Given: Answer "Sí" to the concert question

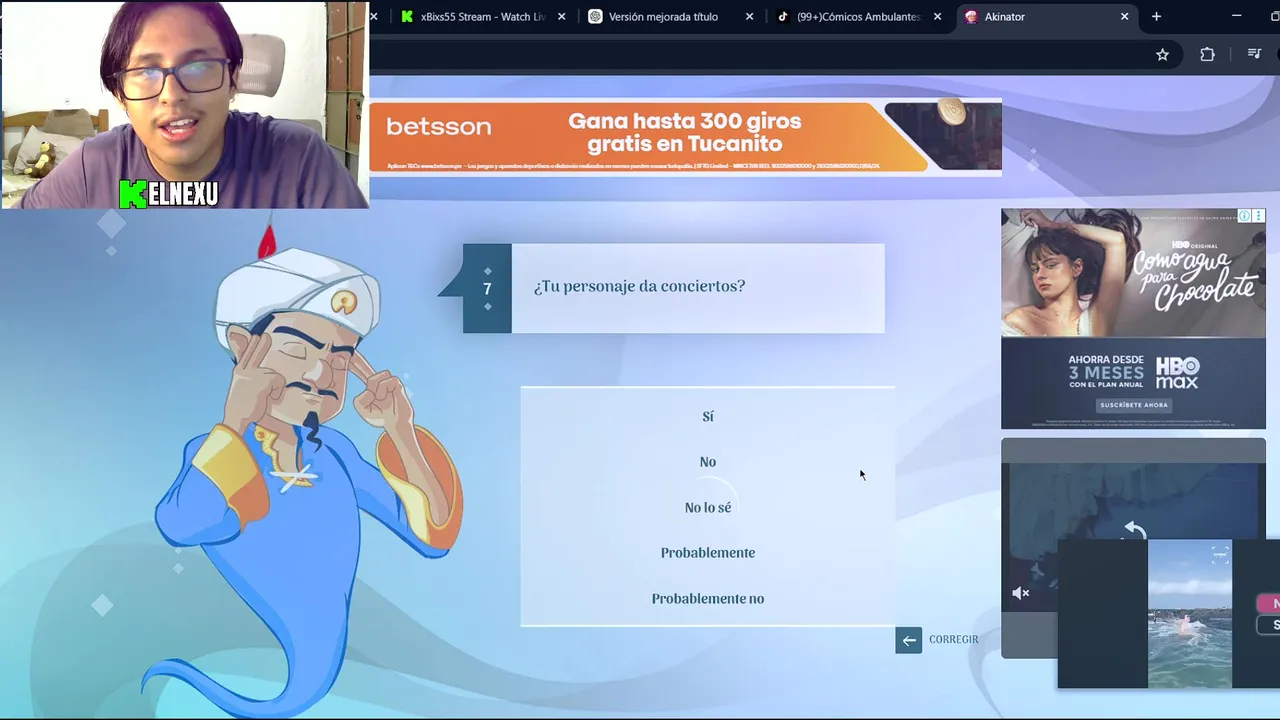Looking at the screenshot, I should click(x=707, y=416).
